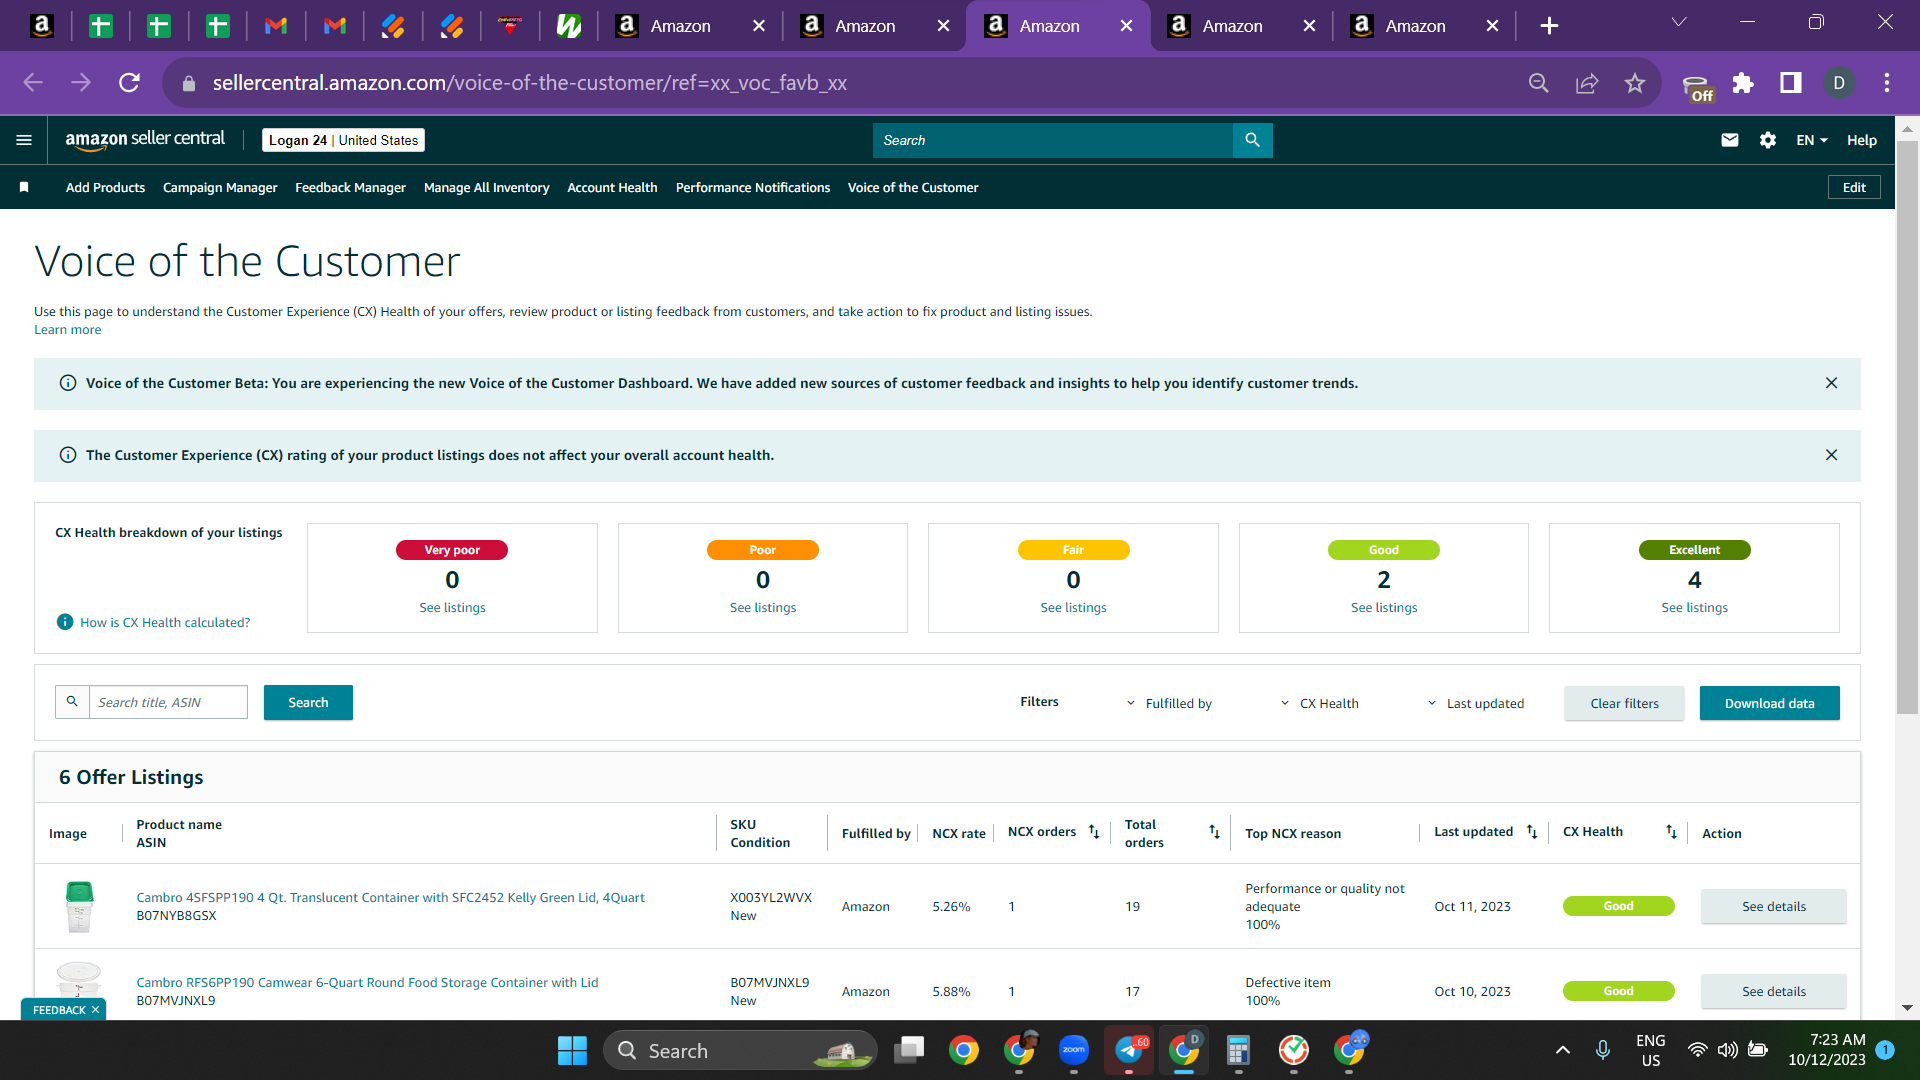Click the Amazon Seller Central logo

tap(145, 140)
